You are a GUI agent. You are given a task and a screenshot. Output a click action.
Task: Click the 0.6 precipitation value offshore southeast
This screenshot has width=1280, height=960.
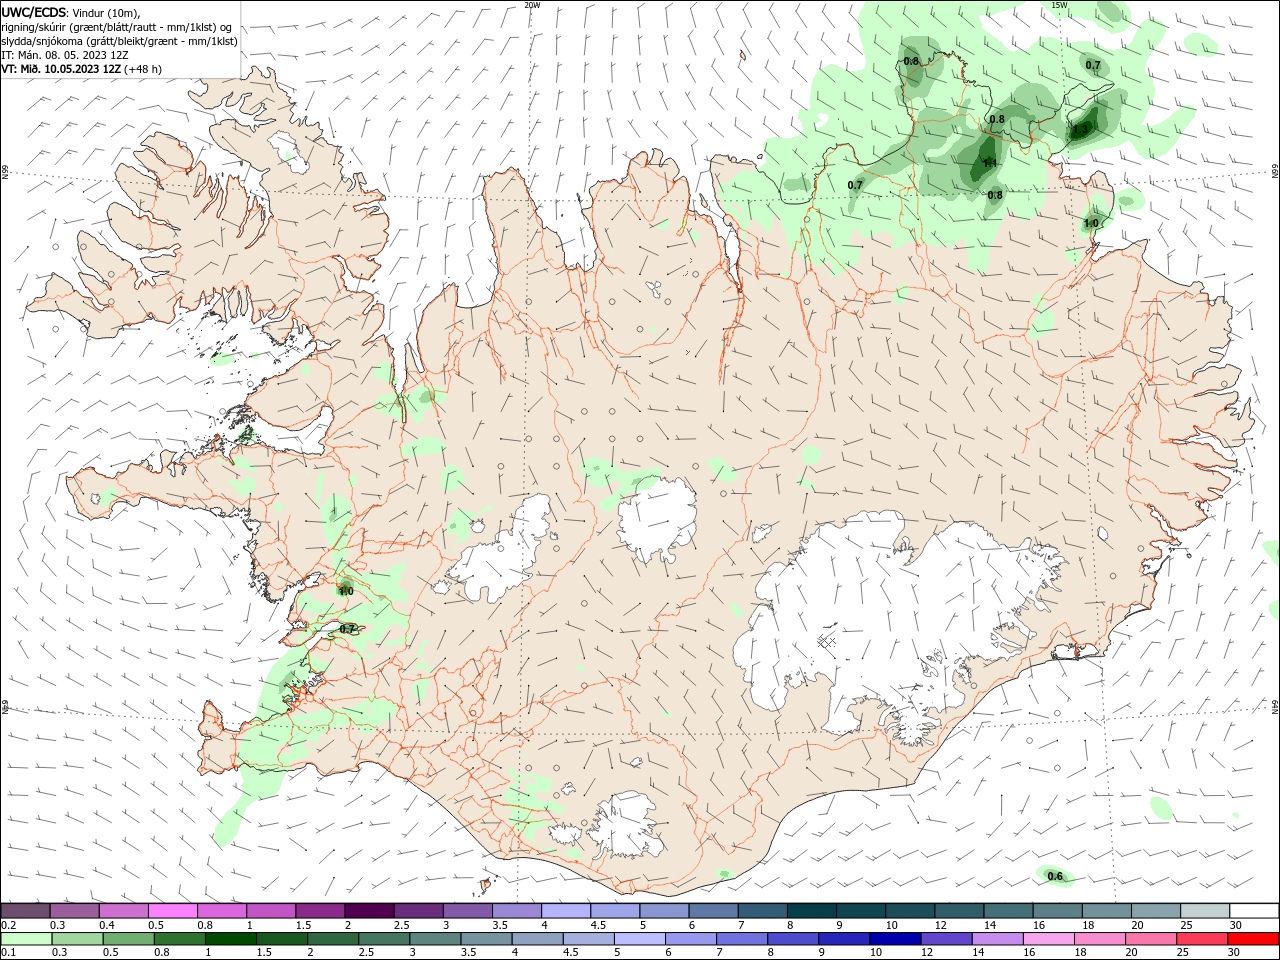pos(1055,877)
